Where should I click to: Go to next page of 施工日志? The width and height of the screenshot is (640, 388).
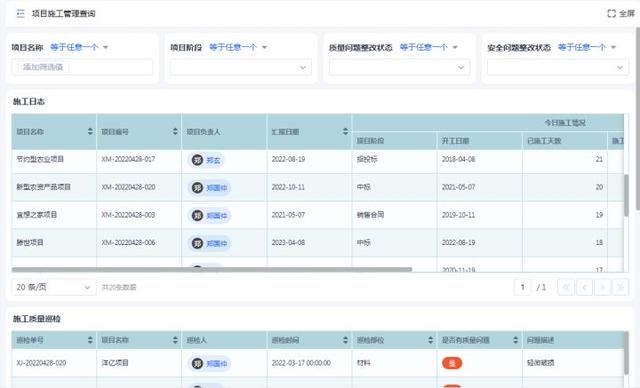pyautogui.click(x=602, y=287)
